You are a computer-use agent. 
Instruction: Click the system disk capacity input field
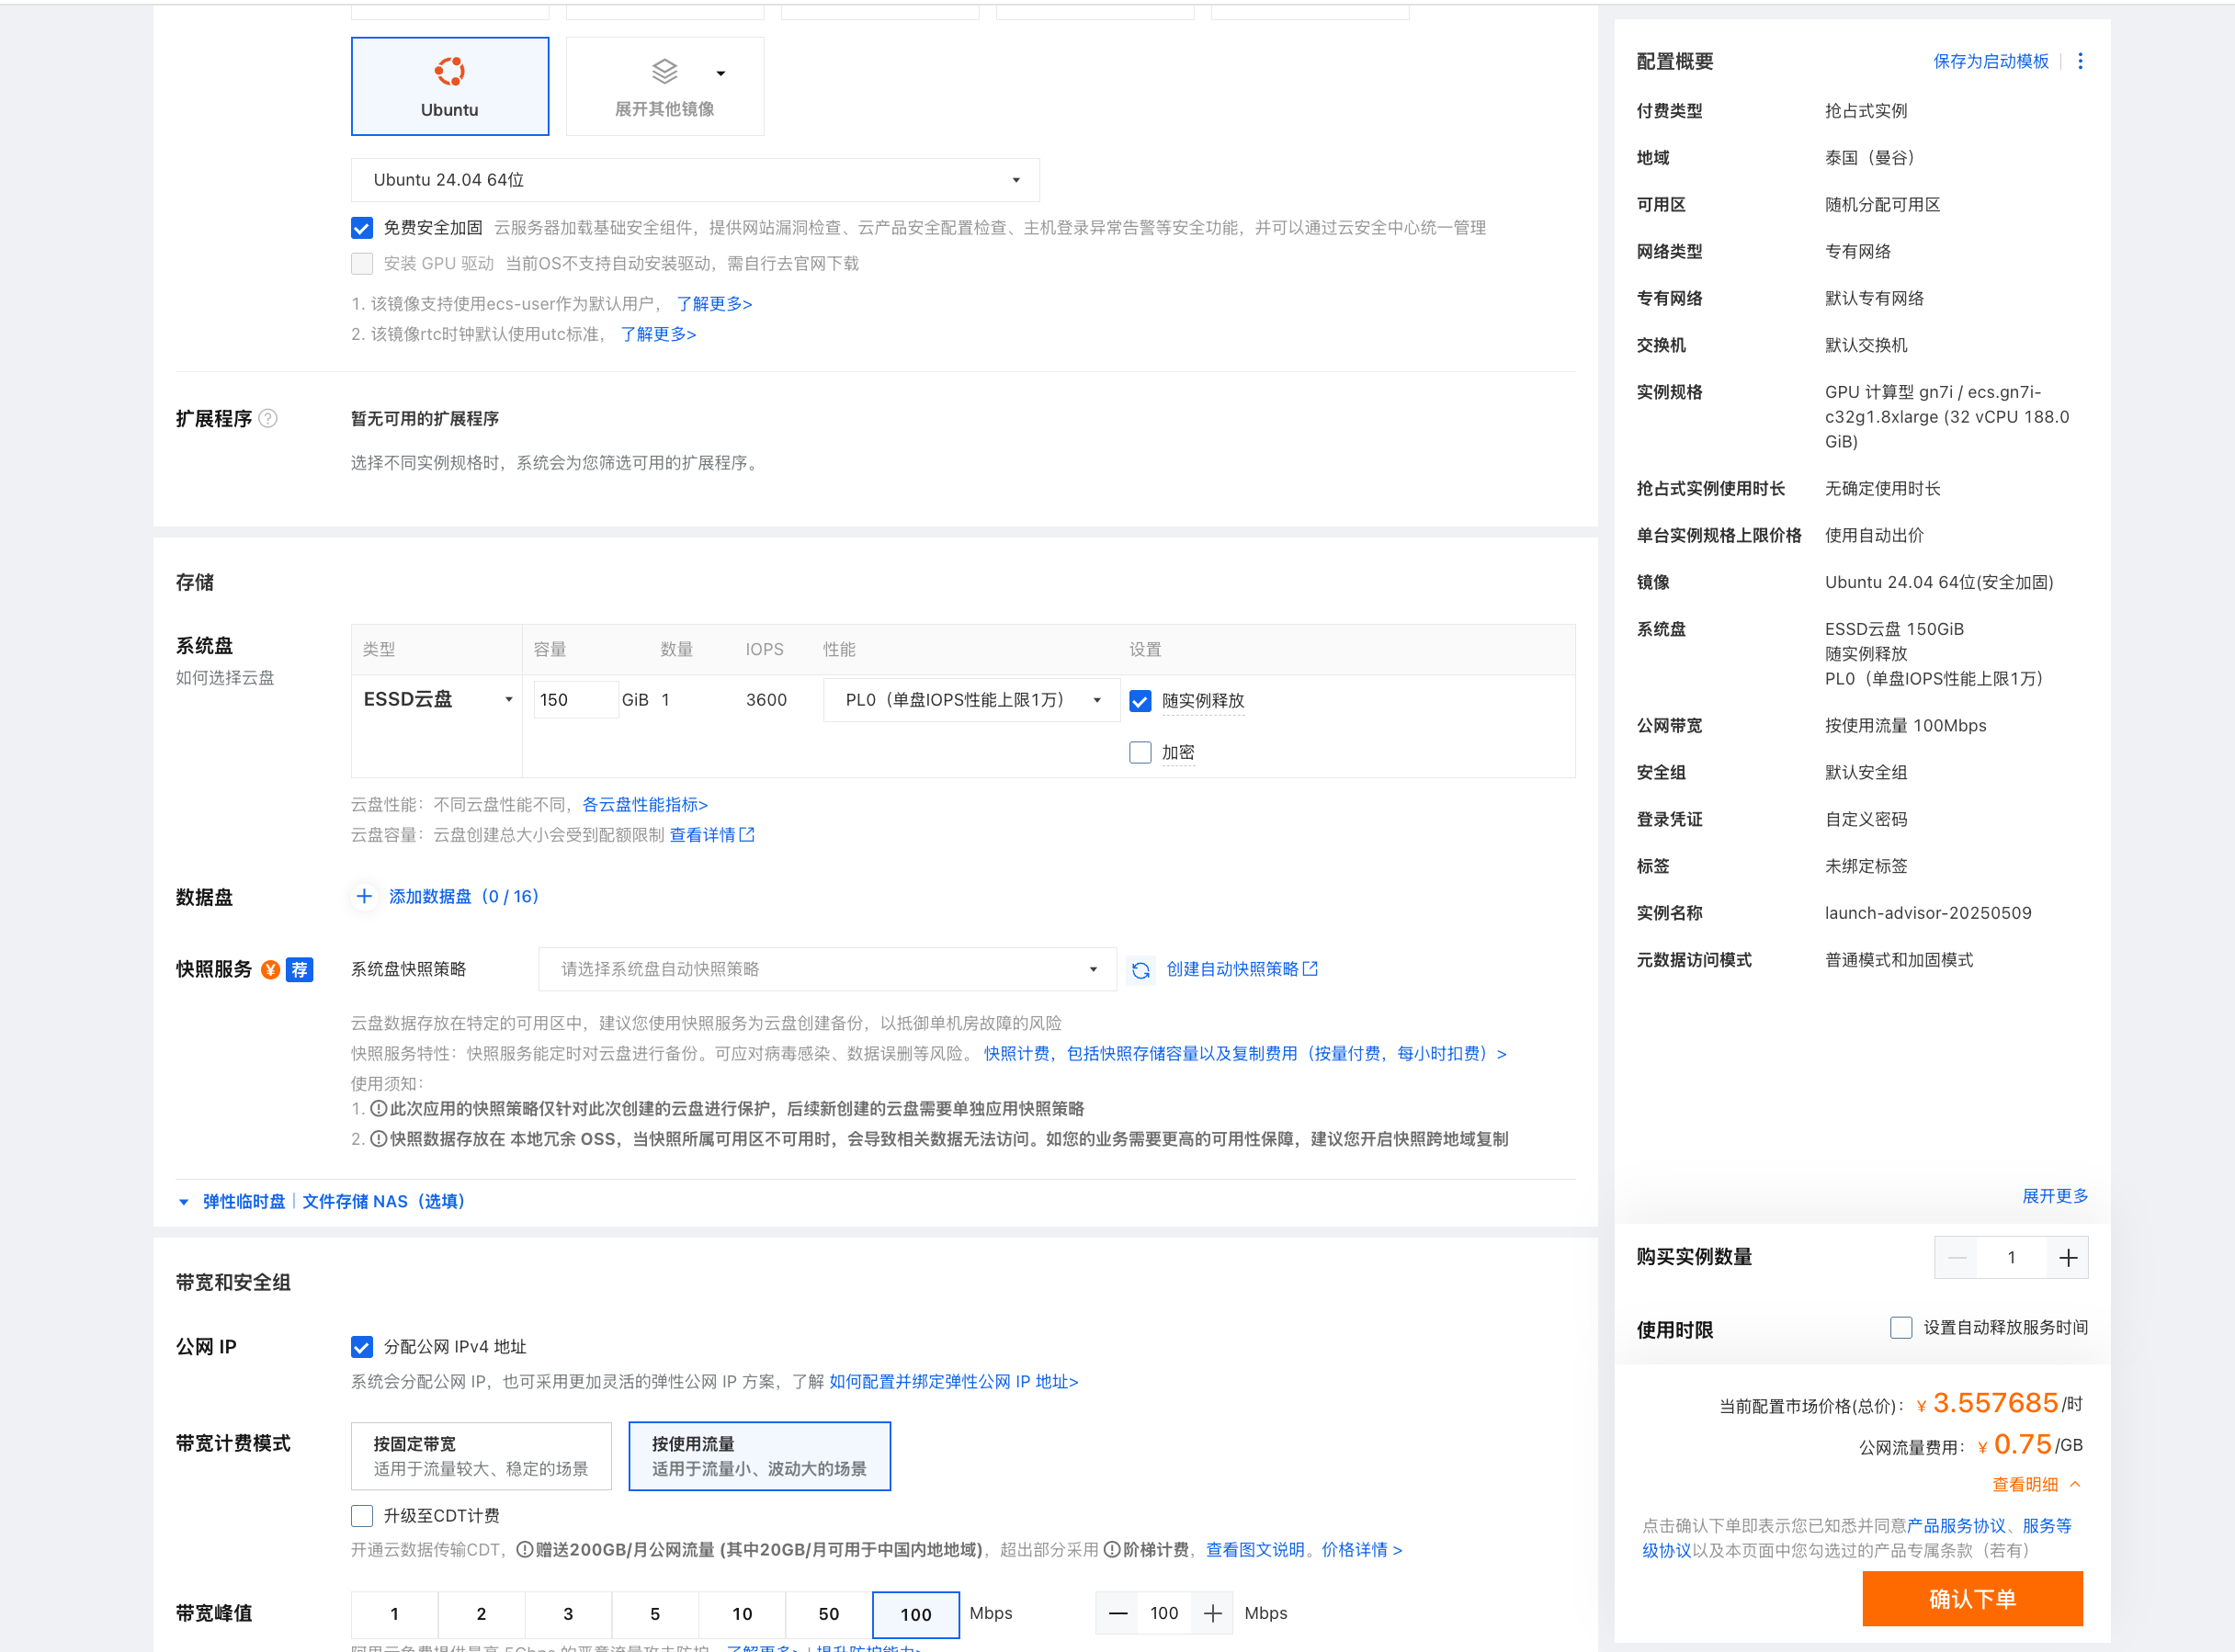[575, 700]
